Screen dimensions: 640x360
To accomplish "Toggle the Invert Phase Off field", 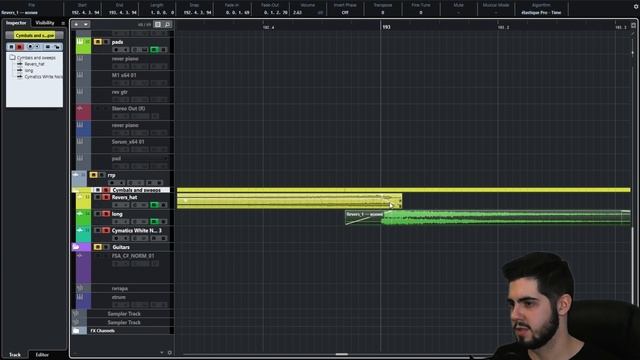I will 345,13.
